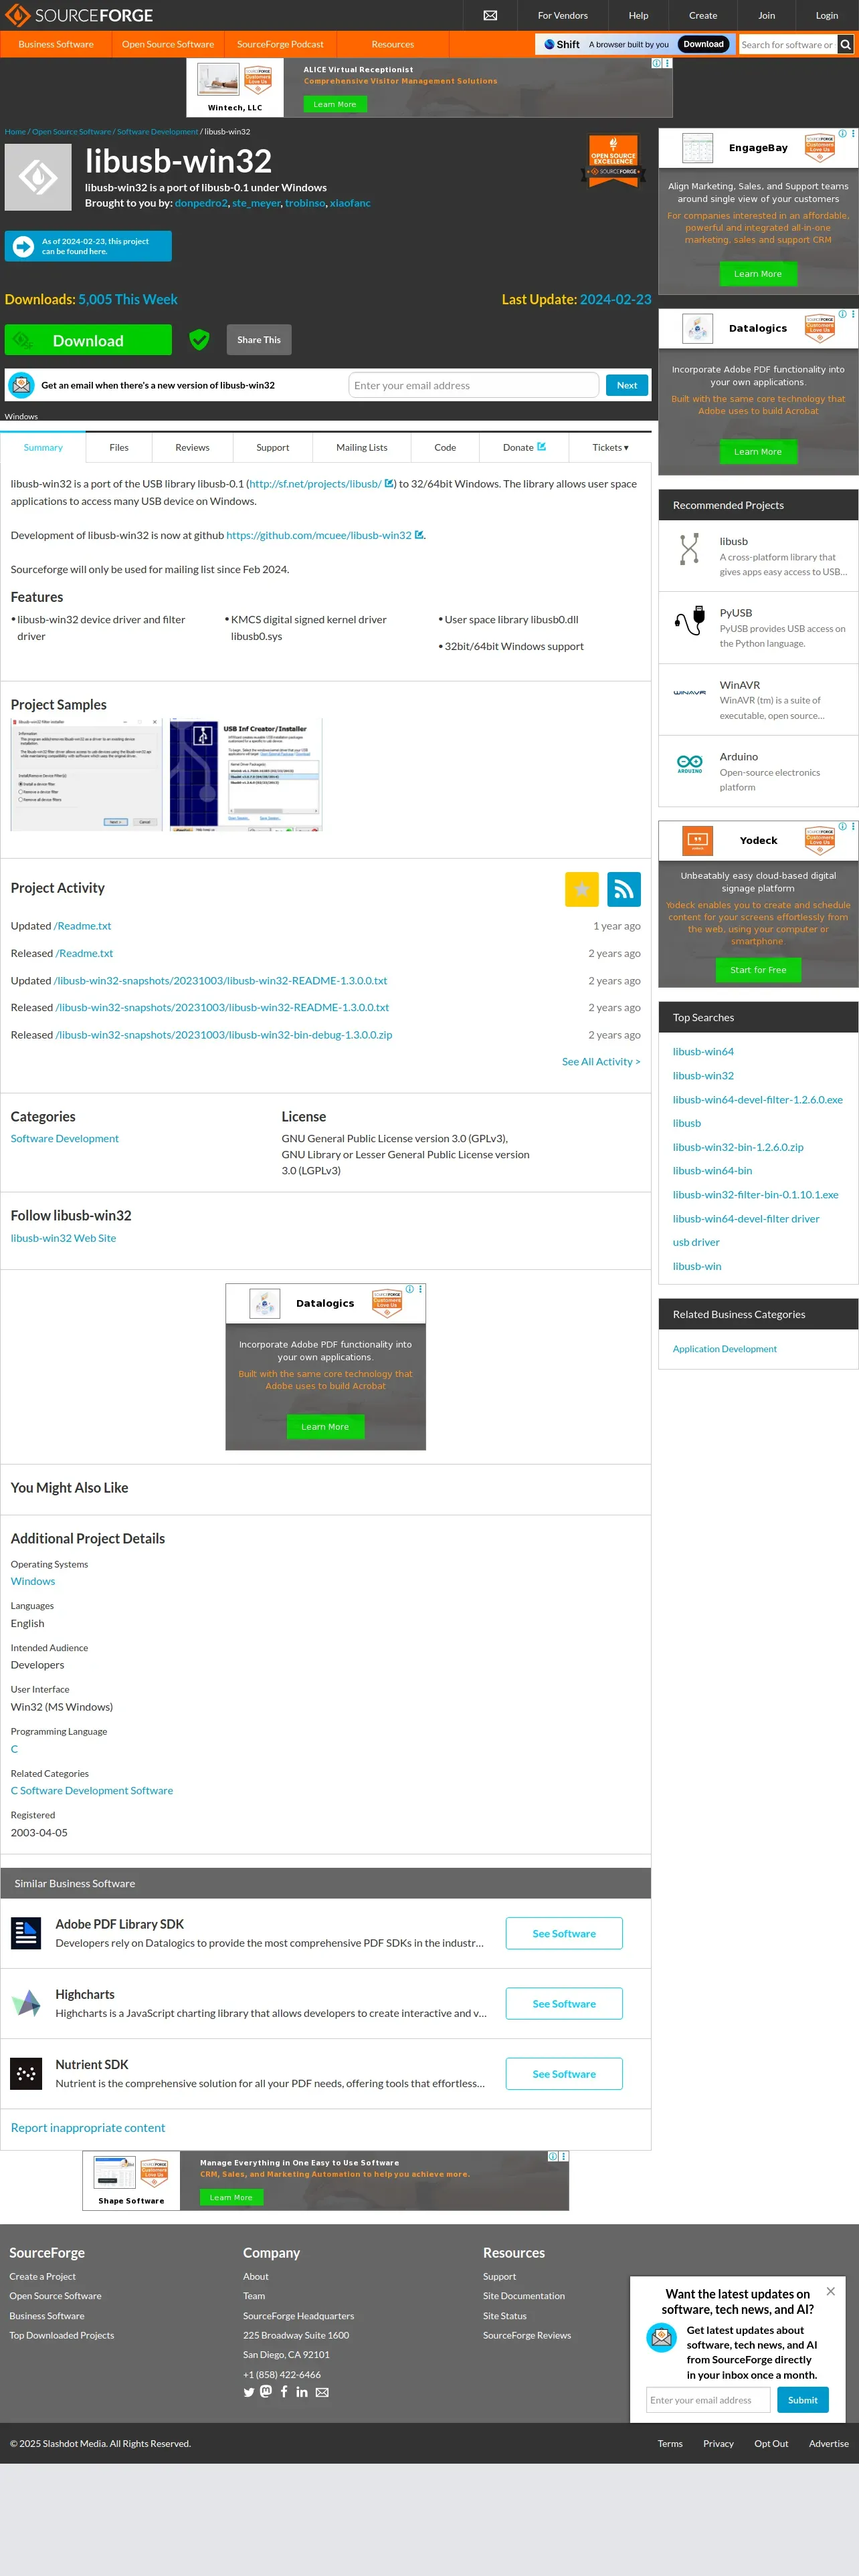Open the mail envelope icon in header
Viewport: 859px width, 2576px height.
click(x=490, y=15)
